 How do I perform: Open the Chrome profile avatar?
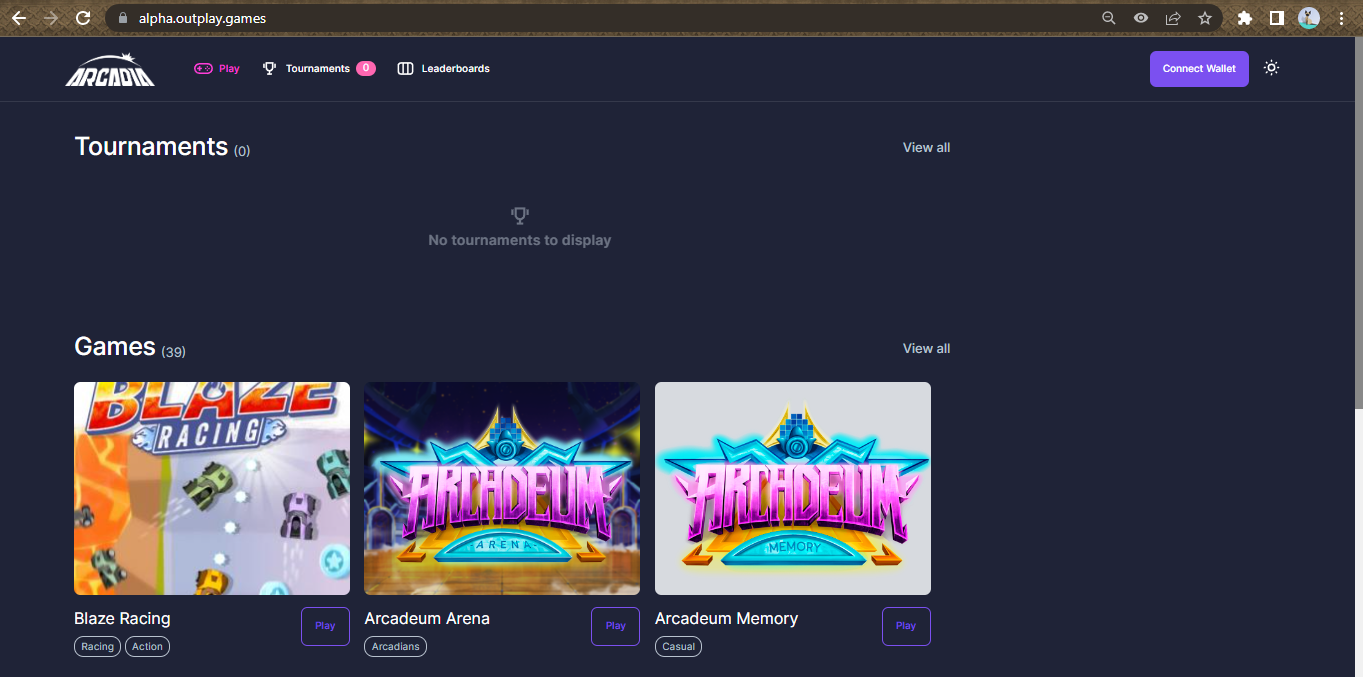1308,18
